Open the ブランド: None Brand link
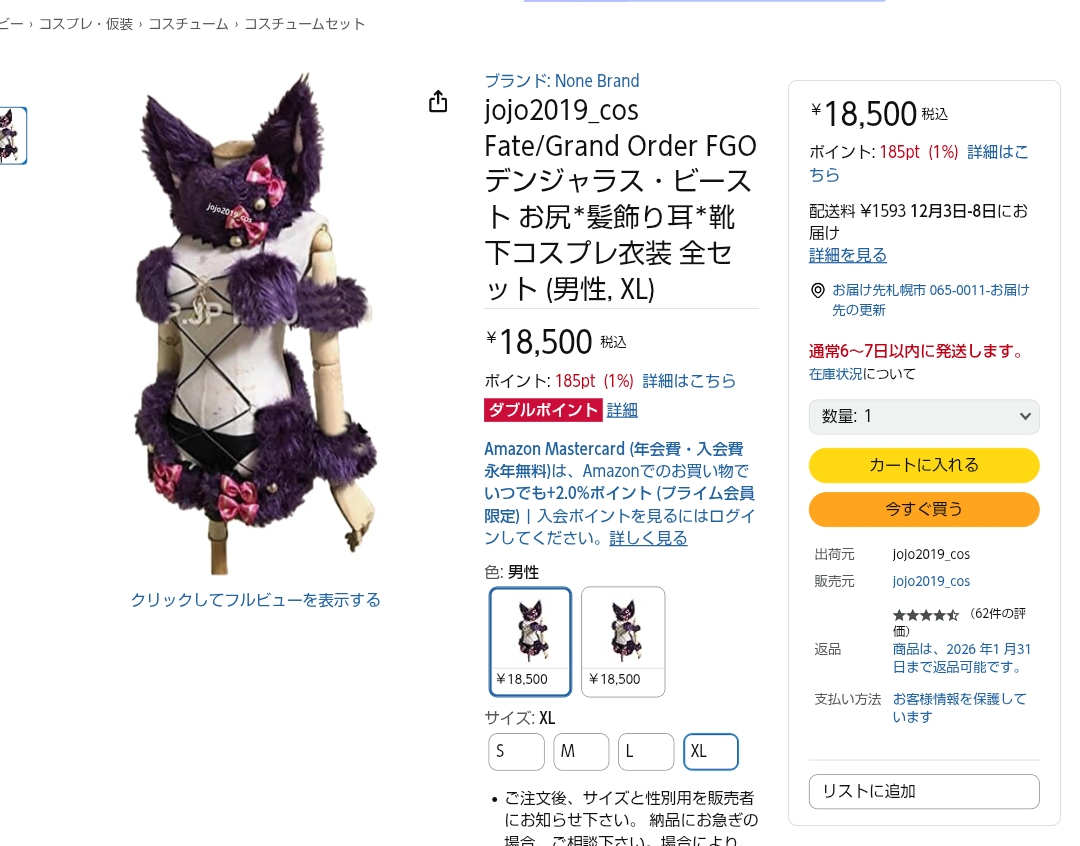Image resolution: width=1080 pixels, height=846 pixels. coord(562,81)
